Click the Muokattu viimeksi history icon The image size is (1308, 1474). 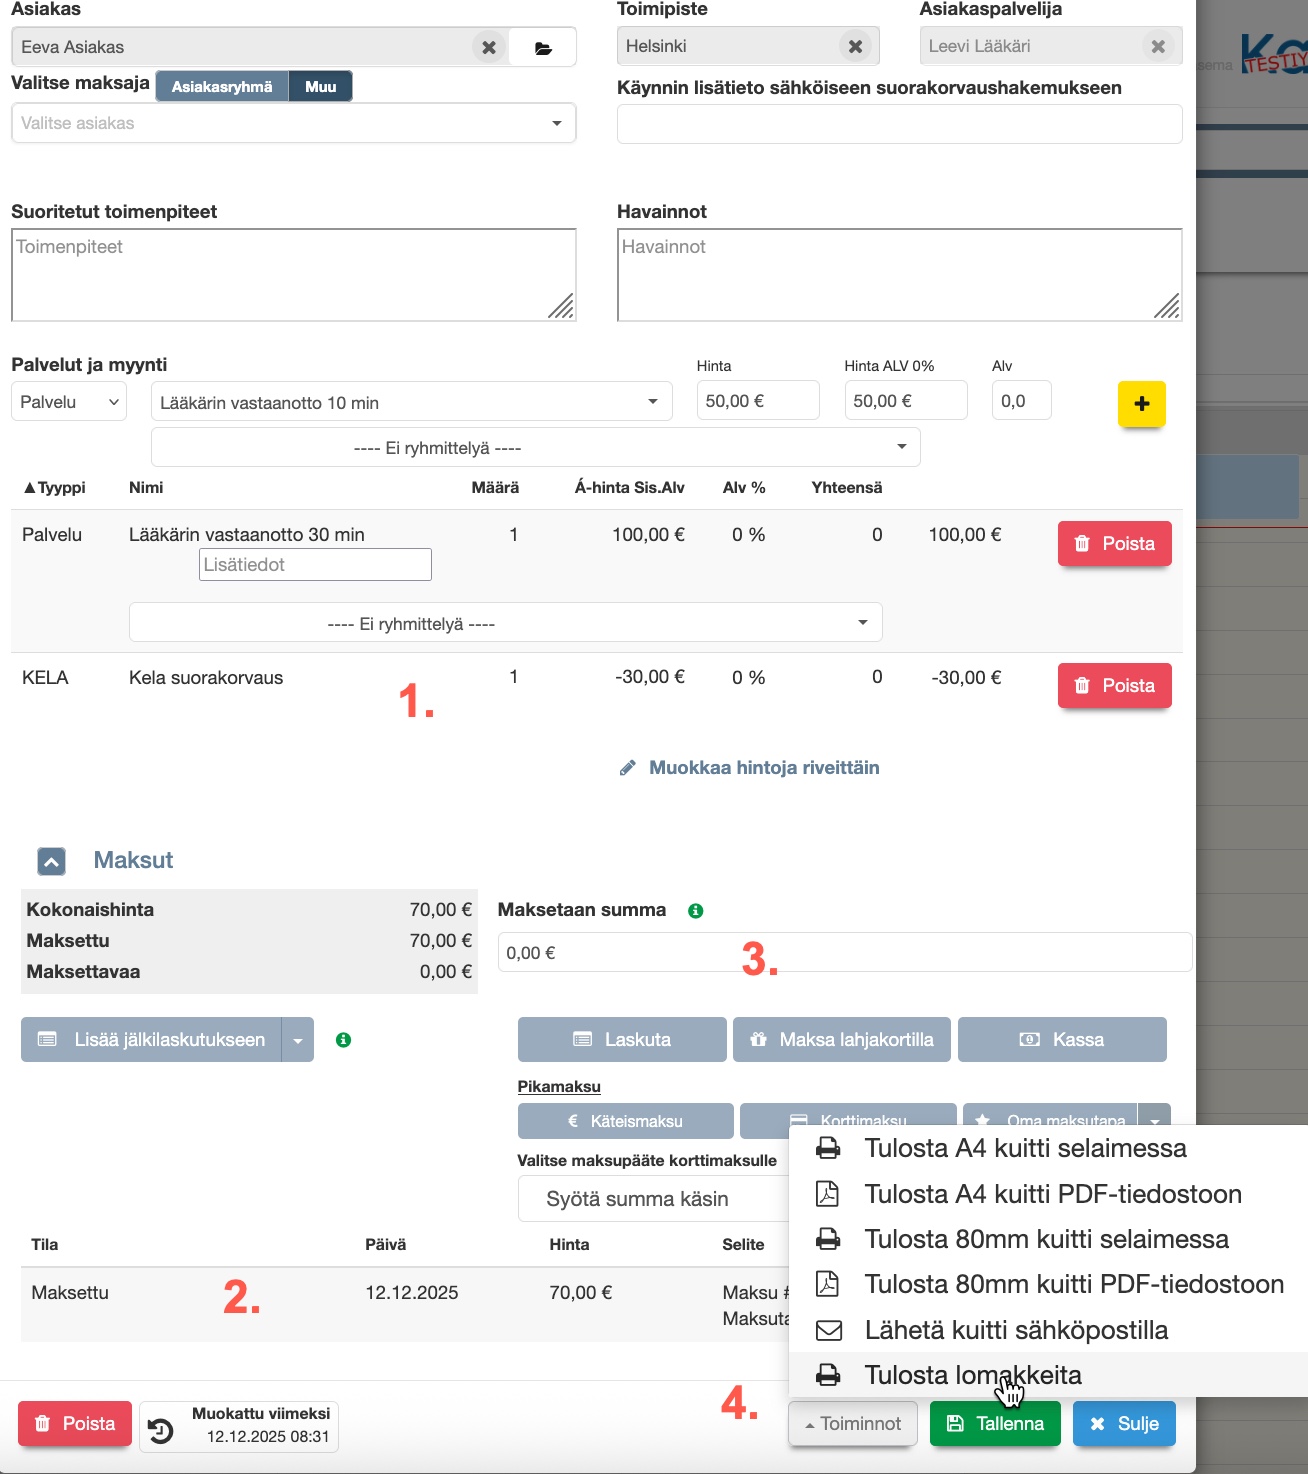click(x=161, y=1431)
